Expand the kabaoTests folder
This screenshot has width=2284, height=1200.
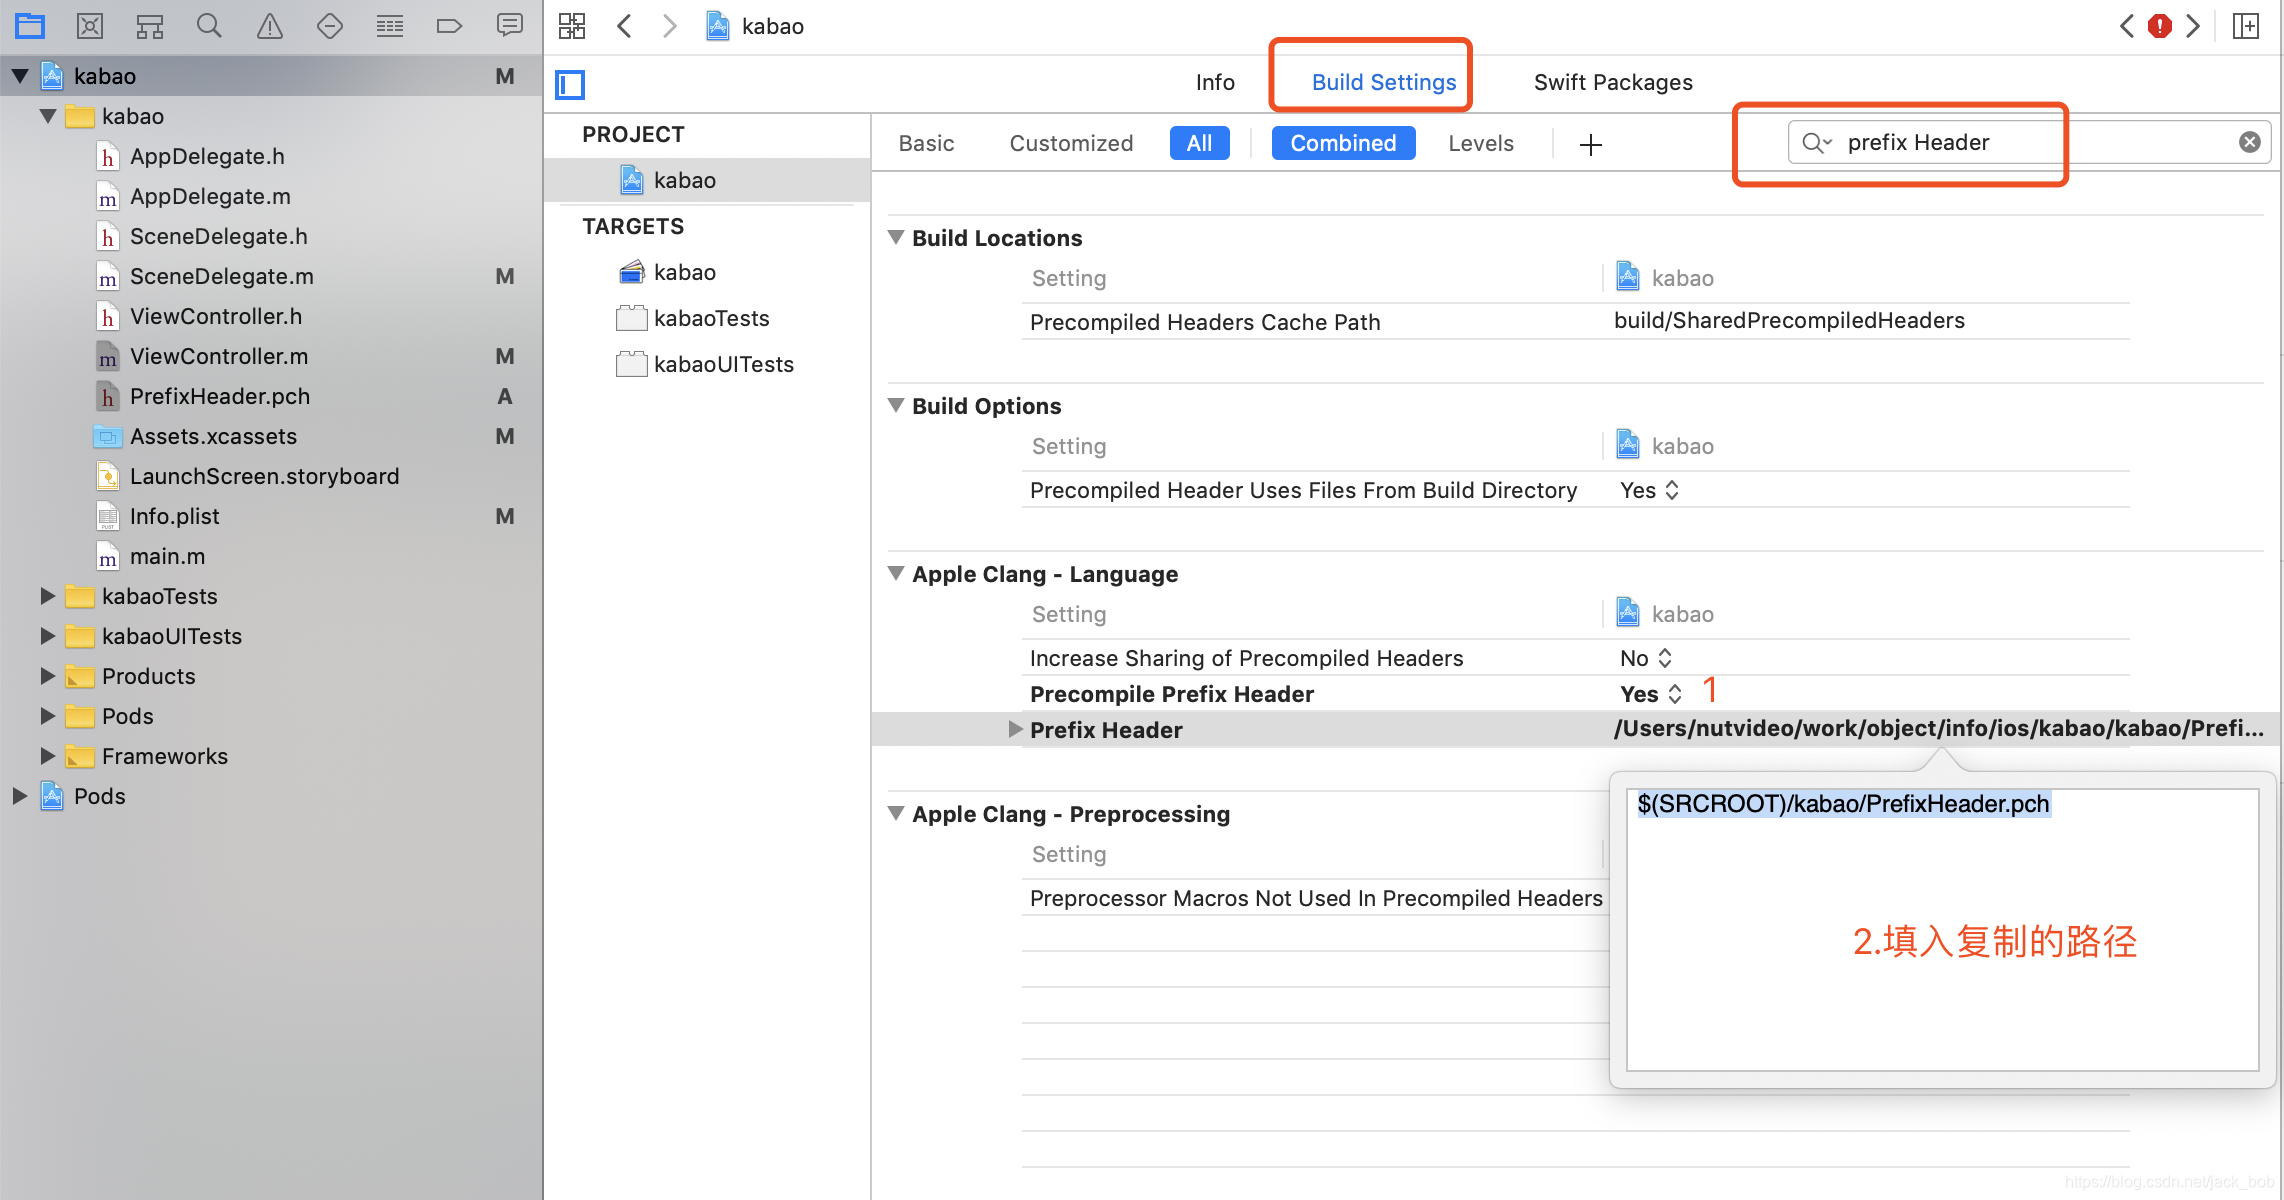(x=48, y=596)
